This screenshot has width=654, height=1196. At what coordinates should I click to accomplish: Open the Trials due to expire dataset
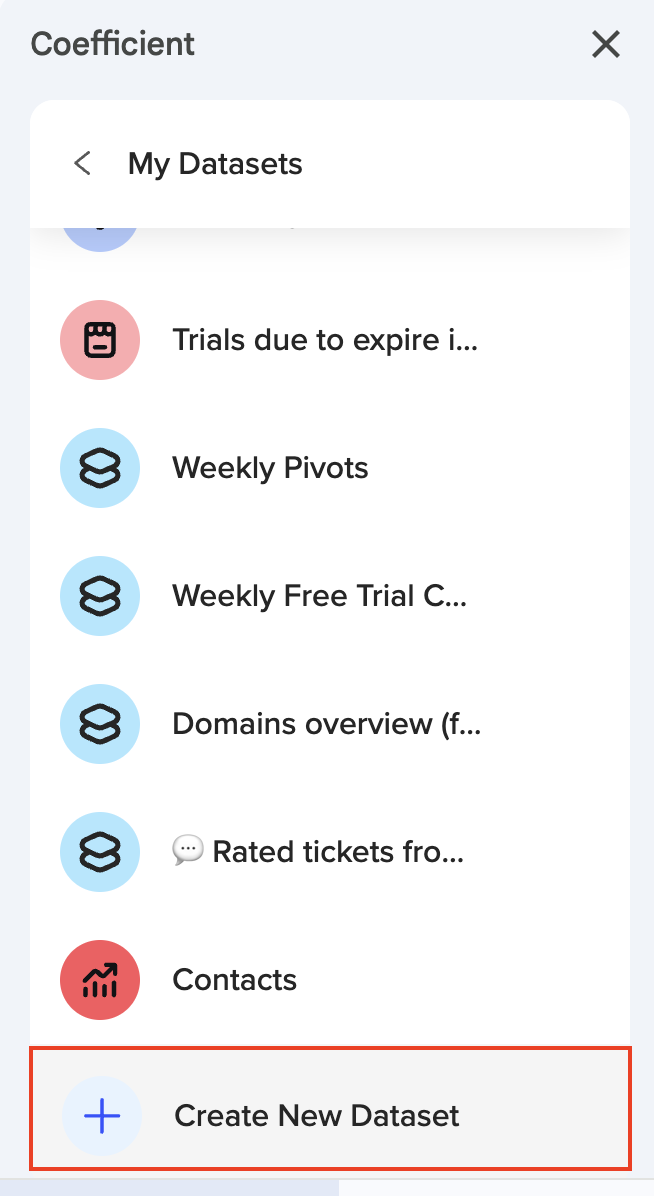point(325,340)
